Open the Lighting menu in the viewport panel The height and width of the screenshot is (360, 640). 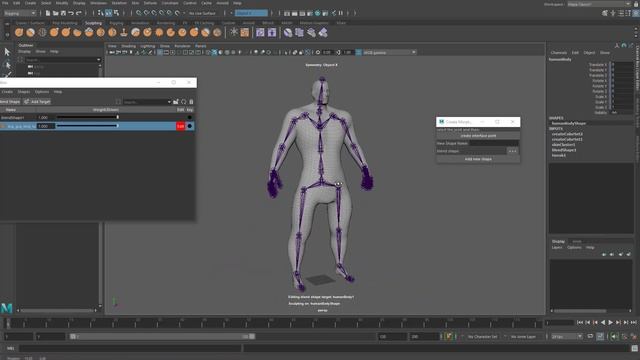147,46
